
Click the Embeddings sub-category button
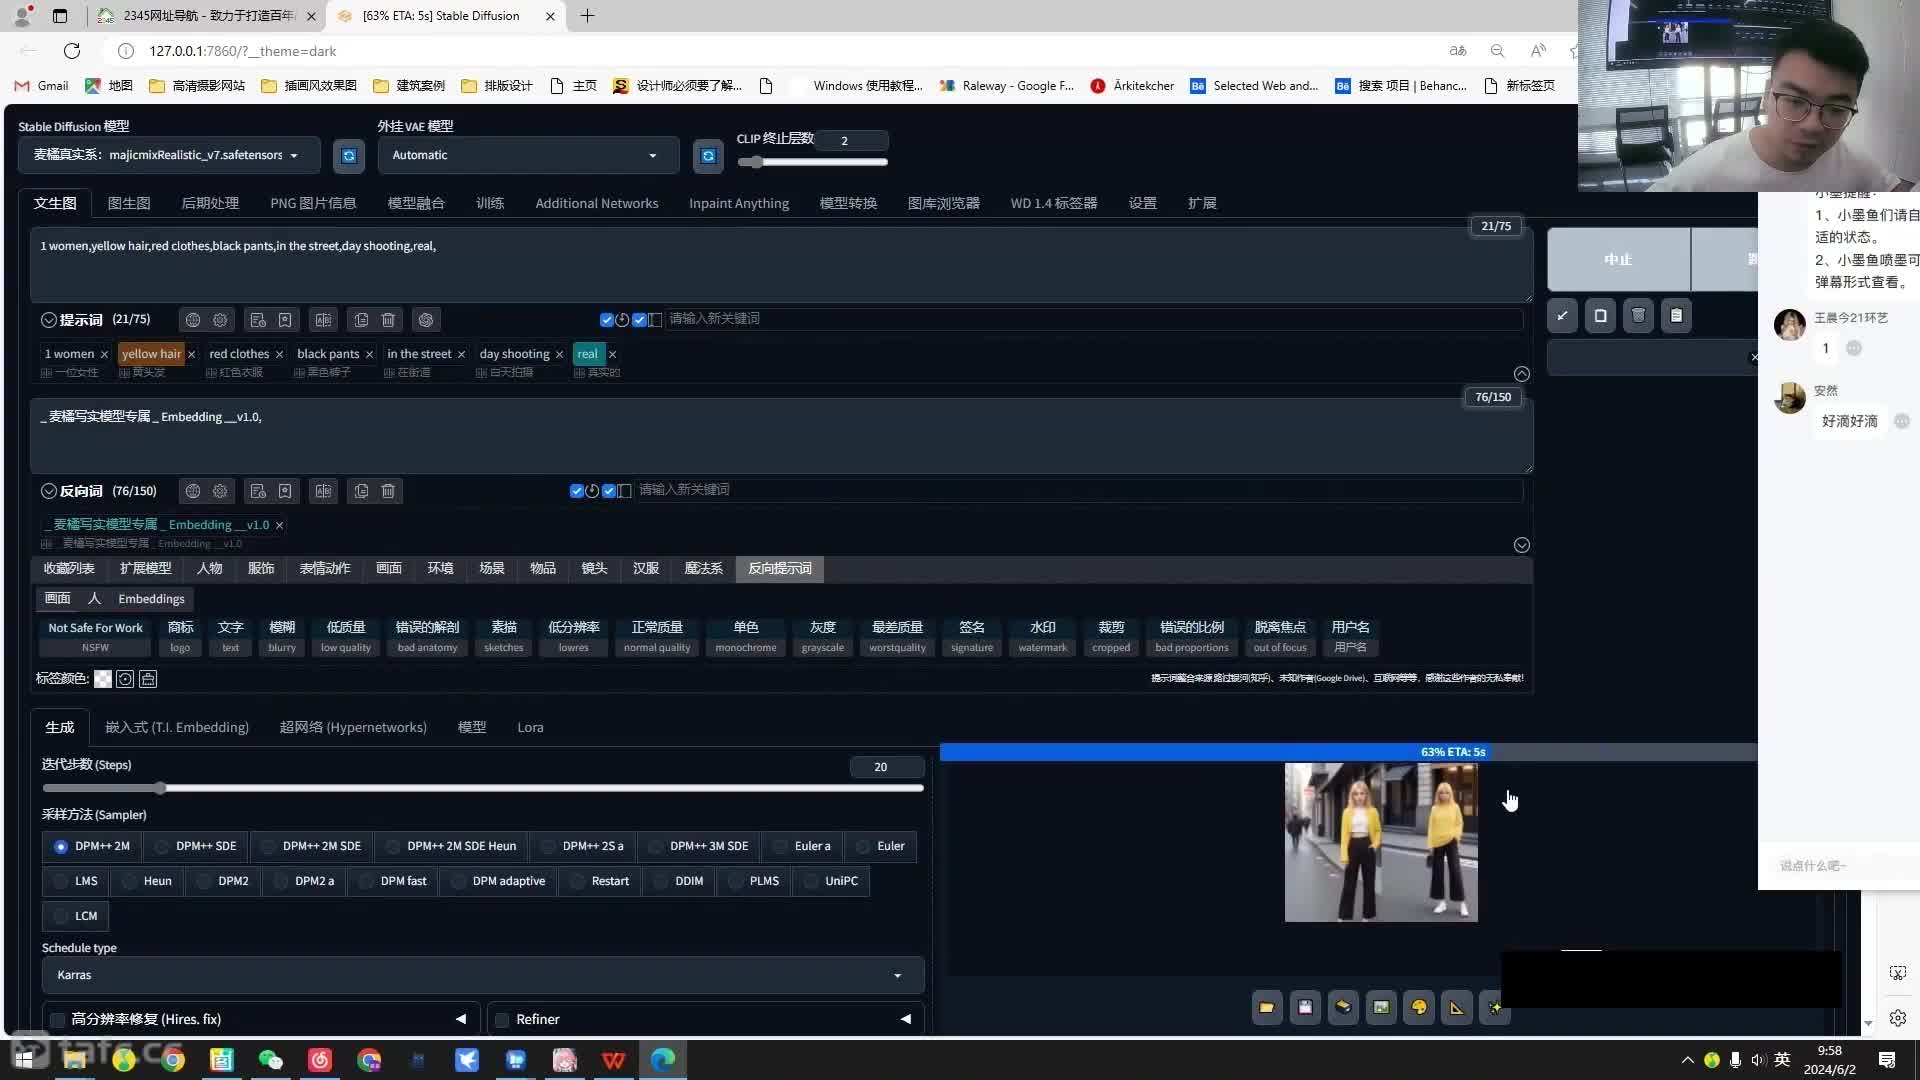tap(151, 599)
